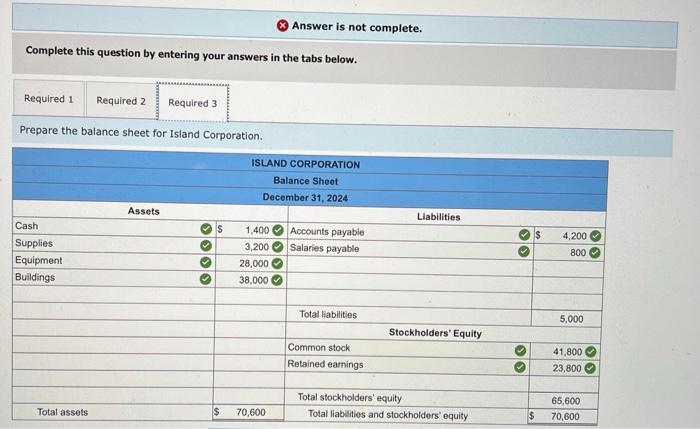Click the Accounts payable amount 4,200

[569, 236]
